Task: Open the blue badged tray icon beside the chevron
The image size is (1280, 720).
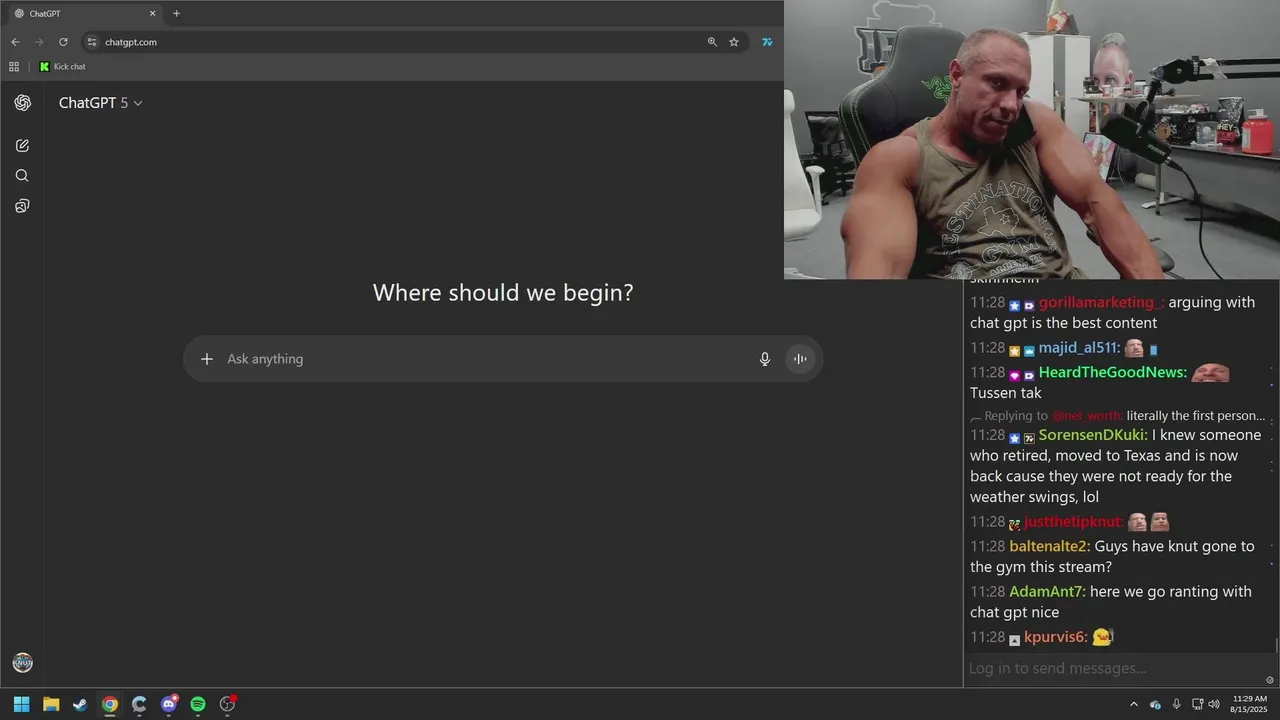Action: tap(1155, 704)
